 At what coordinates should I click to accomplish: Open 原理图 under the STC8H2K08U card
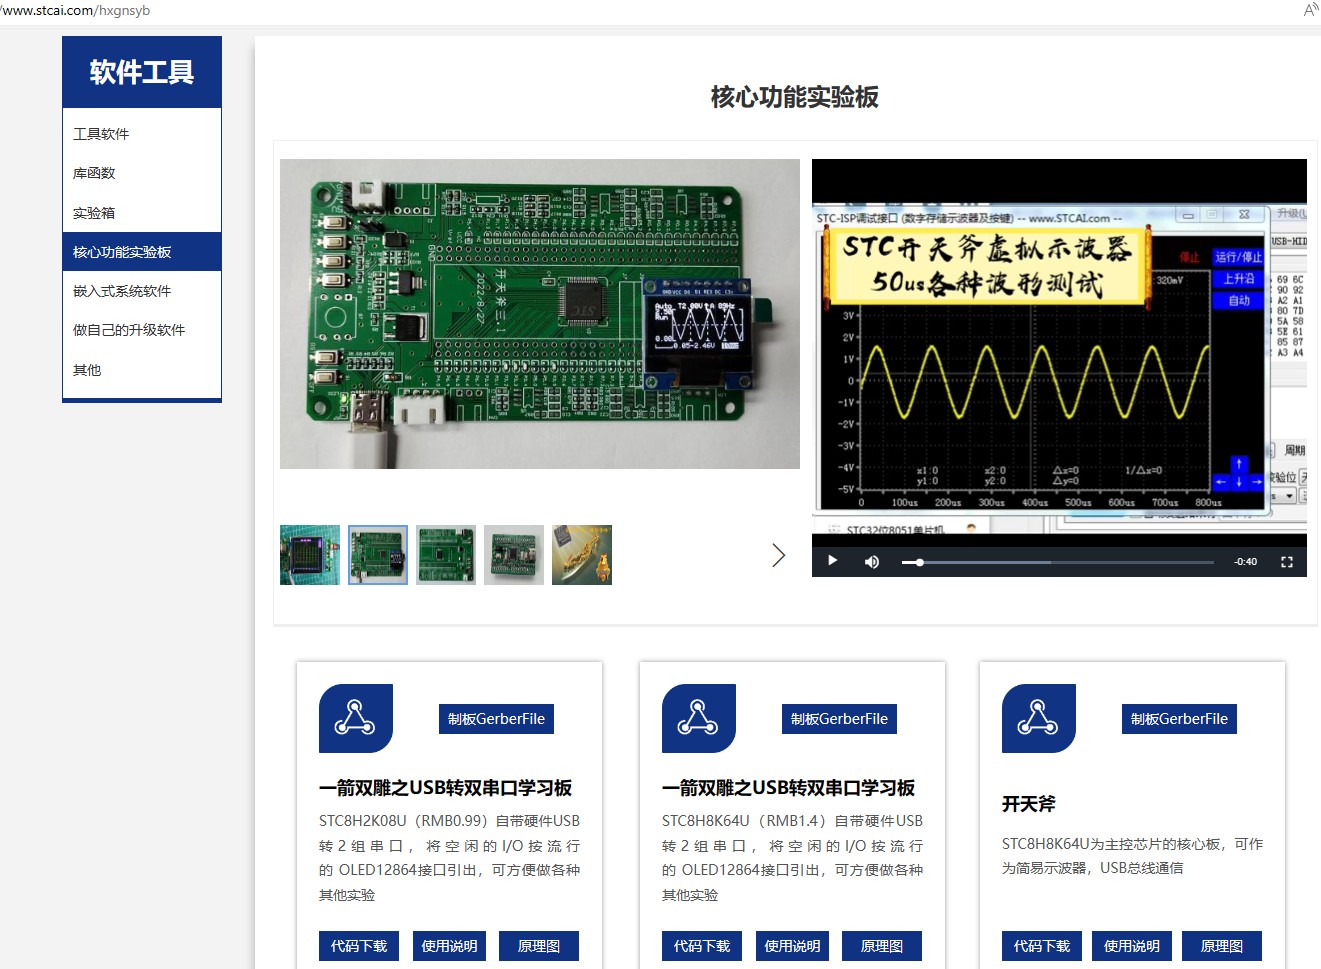point(539,946)
